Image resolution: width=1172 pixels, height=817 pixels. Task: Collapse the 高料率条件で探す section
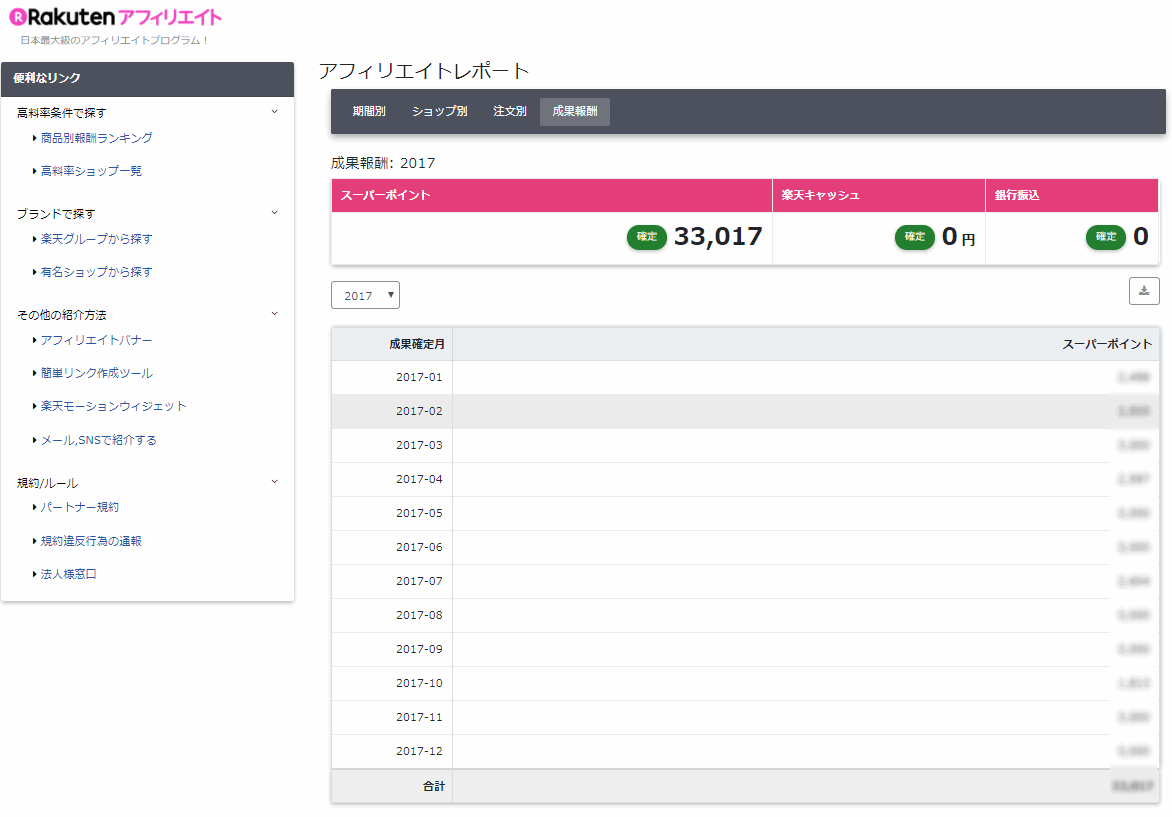pyautogui.click(x=275, y=112)
